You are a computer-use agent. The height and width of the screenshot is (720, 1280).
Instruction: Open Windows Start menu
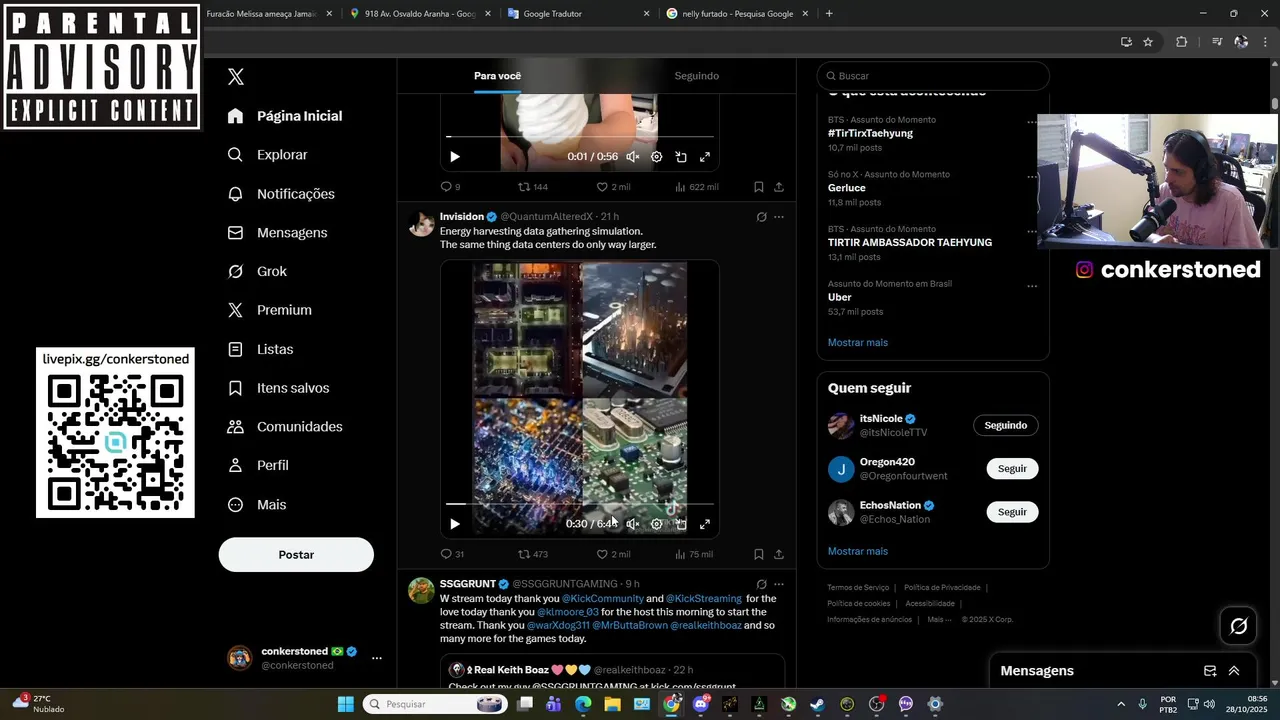[345, 704]
